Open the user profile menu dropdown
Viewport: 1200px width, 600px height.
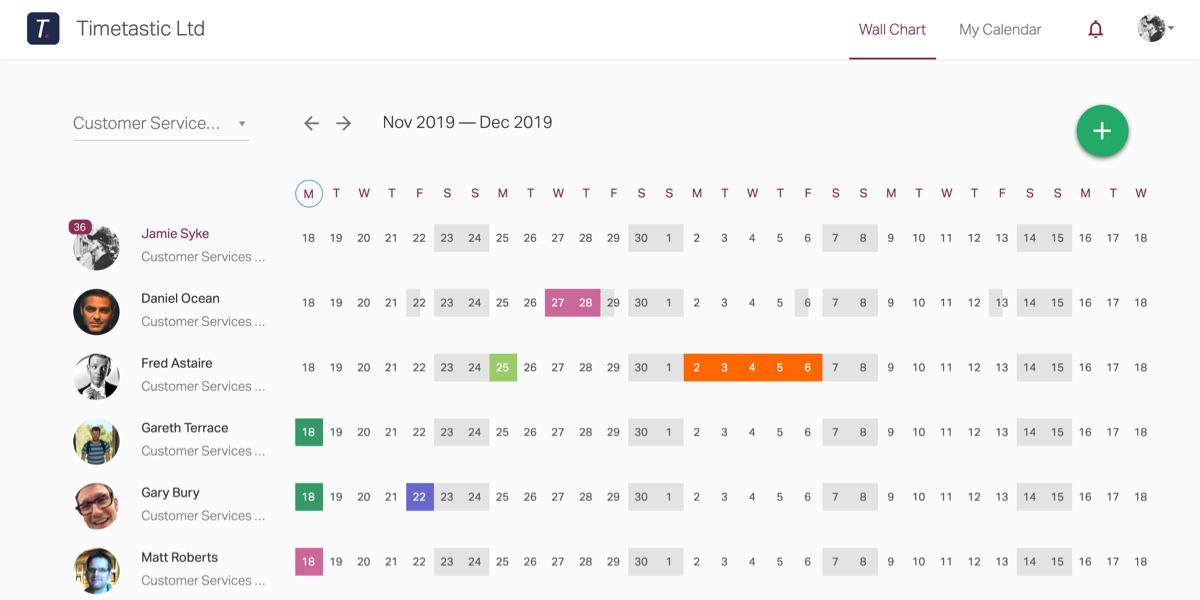[1155, 29]
